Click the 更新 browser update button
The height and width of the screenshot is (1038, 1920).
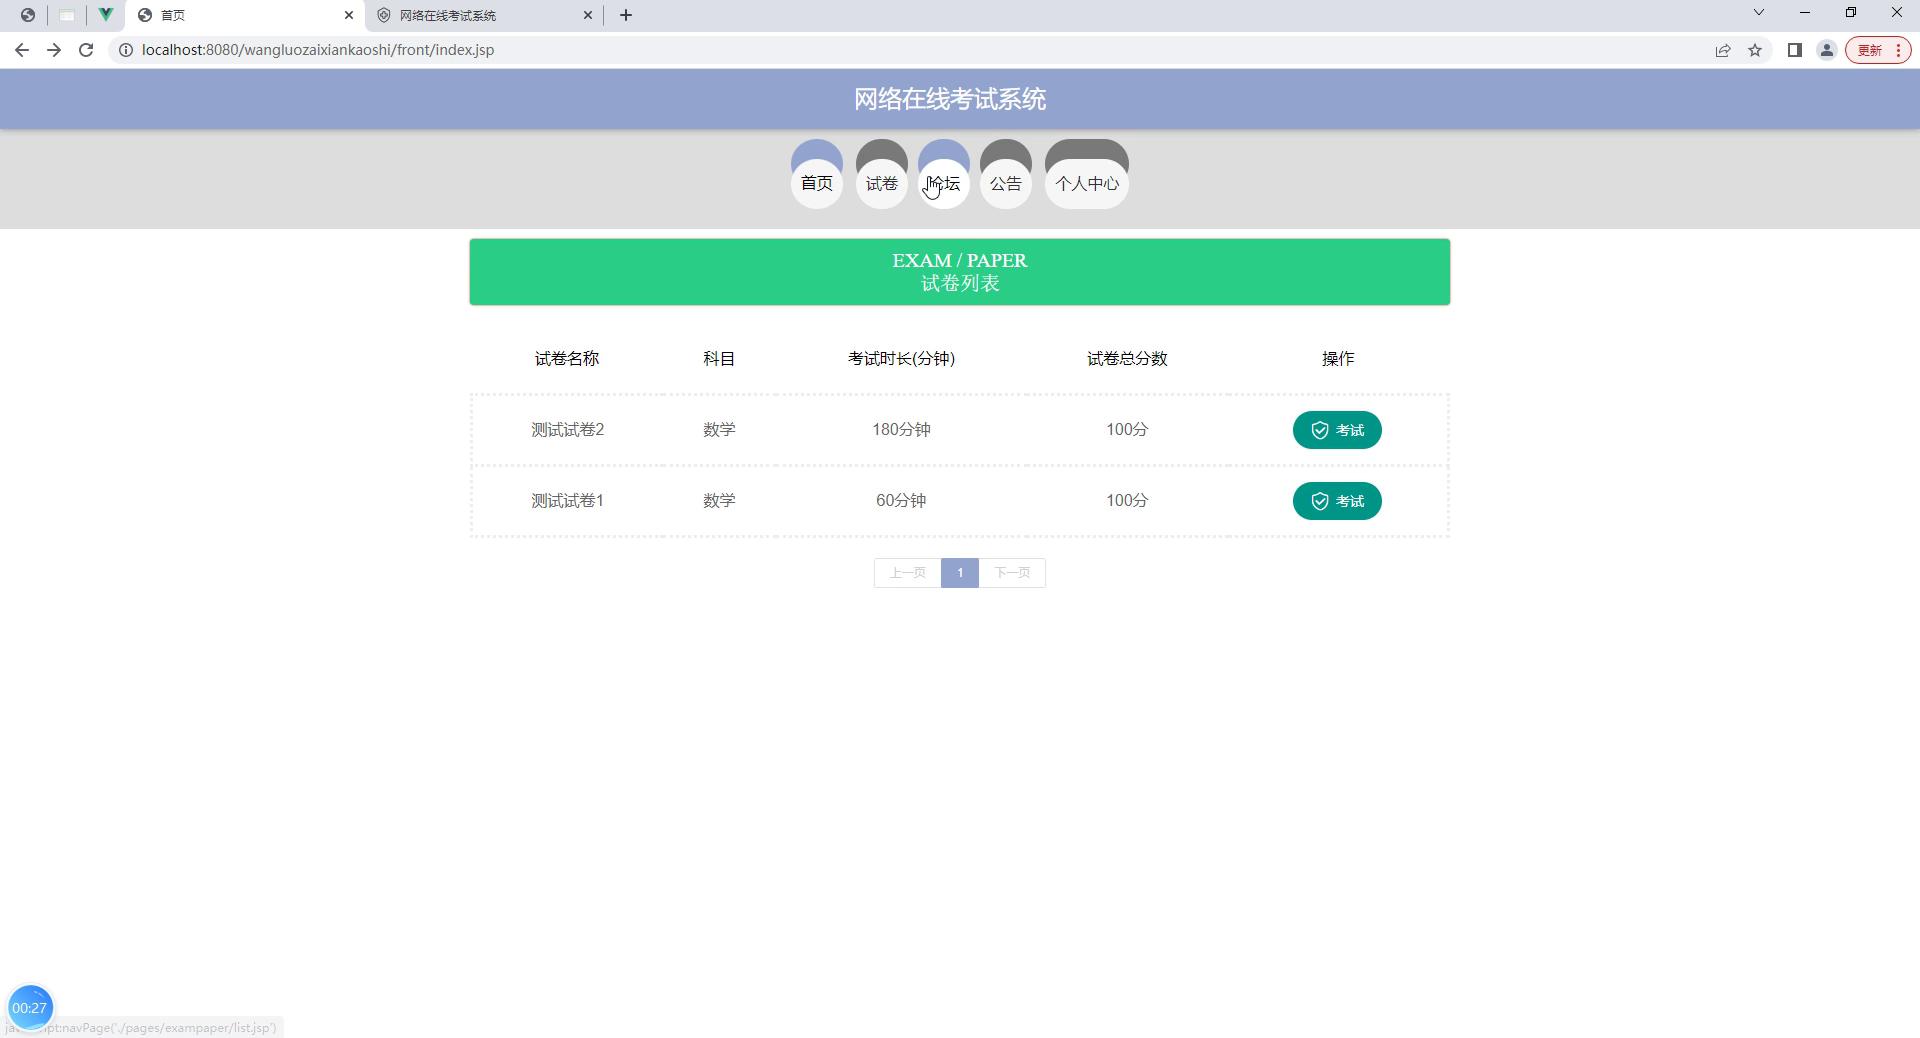(x=1878, y=50)
